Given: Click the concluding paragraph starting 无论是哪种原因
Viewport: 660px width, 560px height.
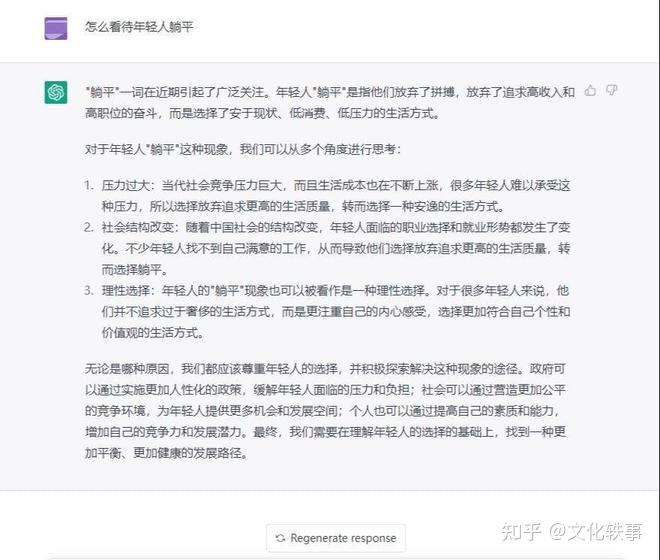Looking at the screenshot, I should pos(325,411).
